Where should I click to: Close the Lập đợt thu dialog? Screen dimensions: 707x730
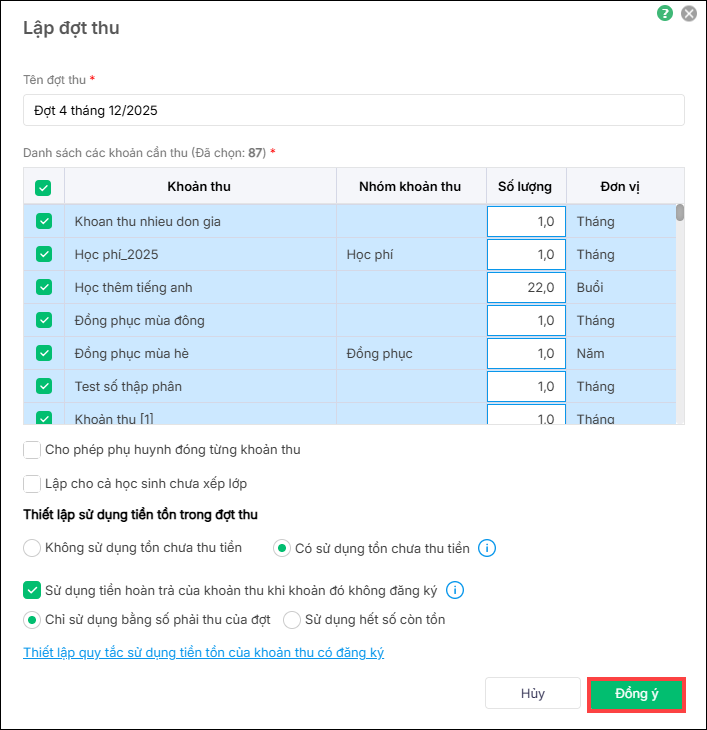[x=689, y=14]
